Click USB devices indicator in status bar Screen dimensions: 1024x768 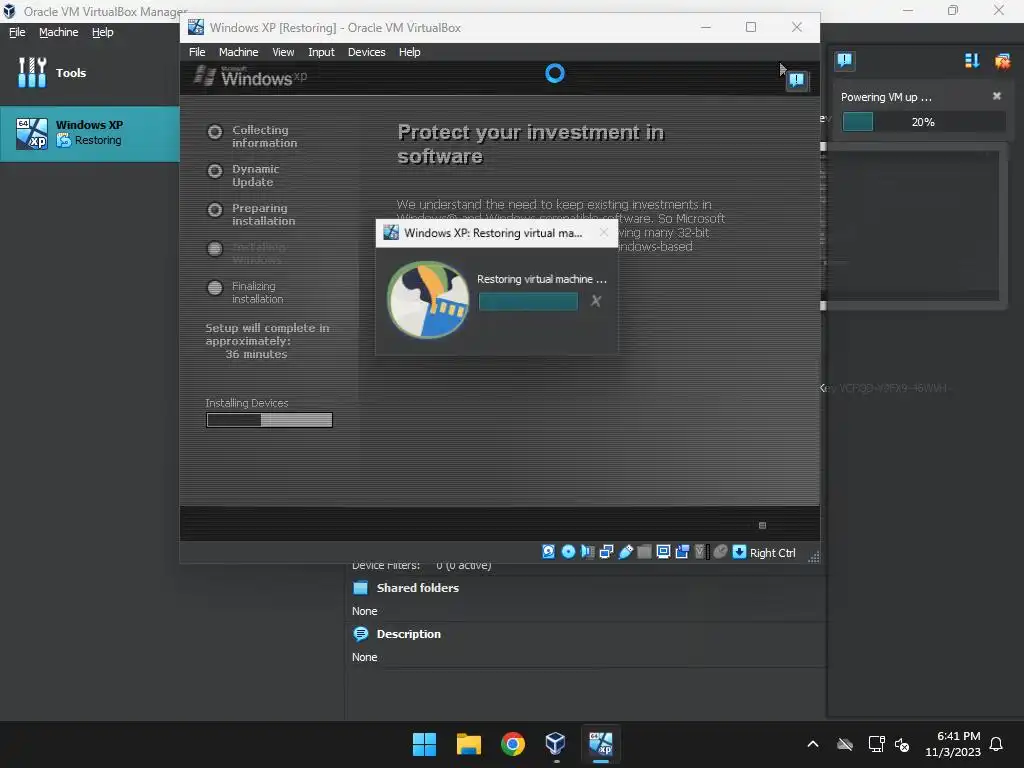coord(625,552)
